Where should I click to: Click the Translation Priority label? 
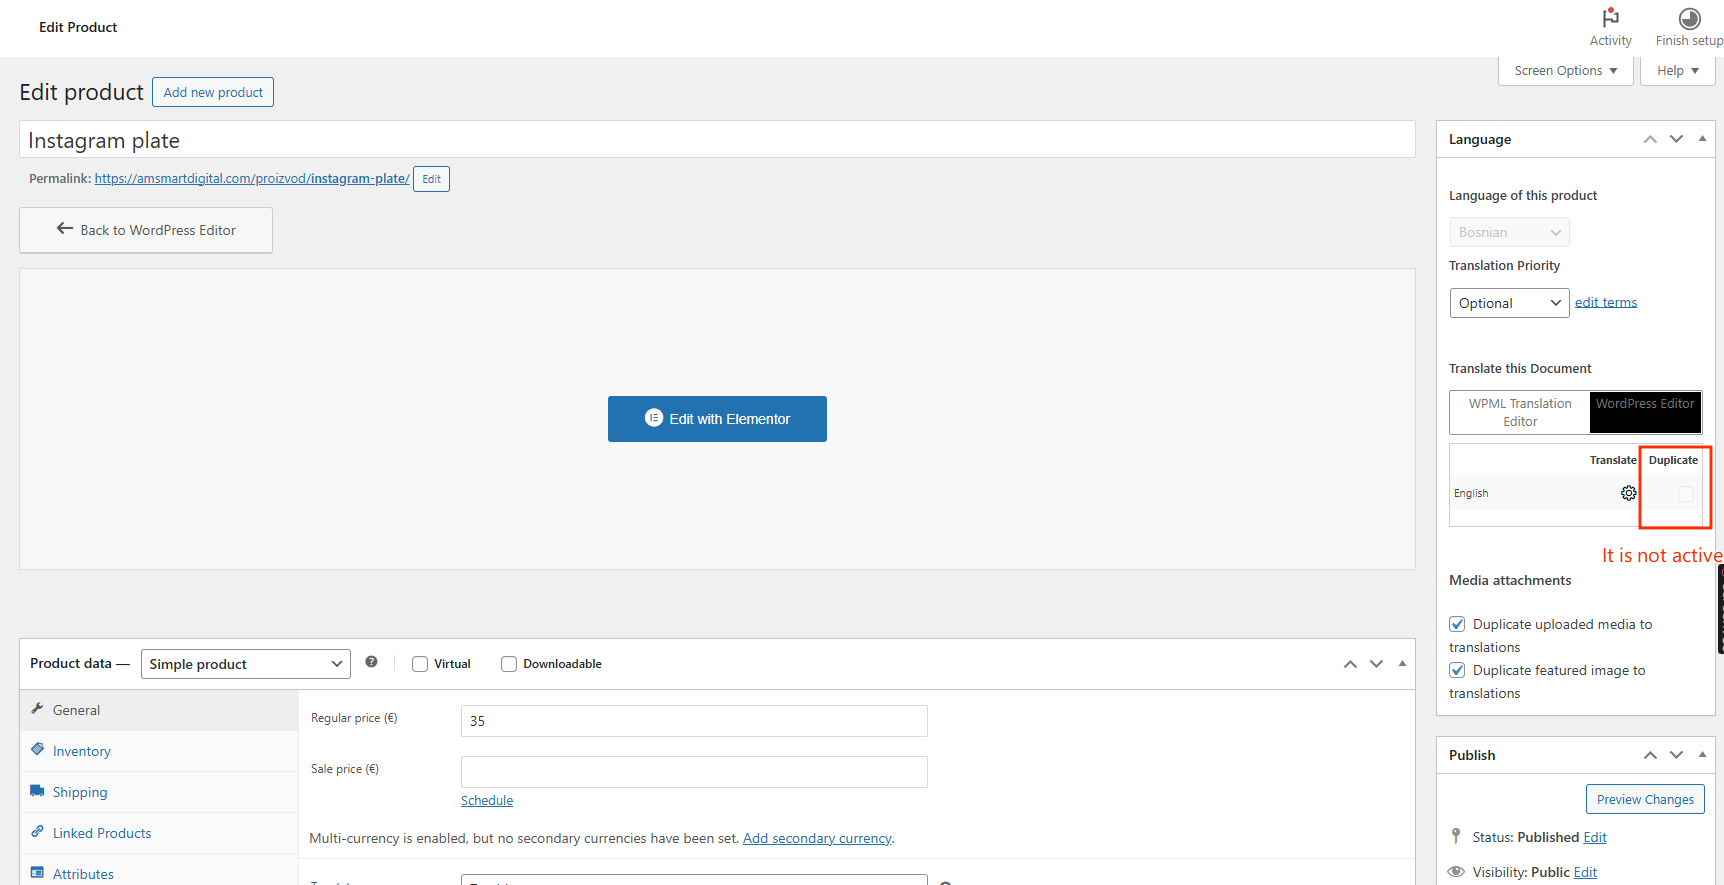[1504, 265]
